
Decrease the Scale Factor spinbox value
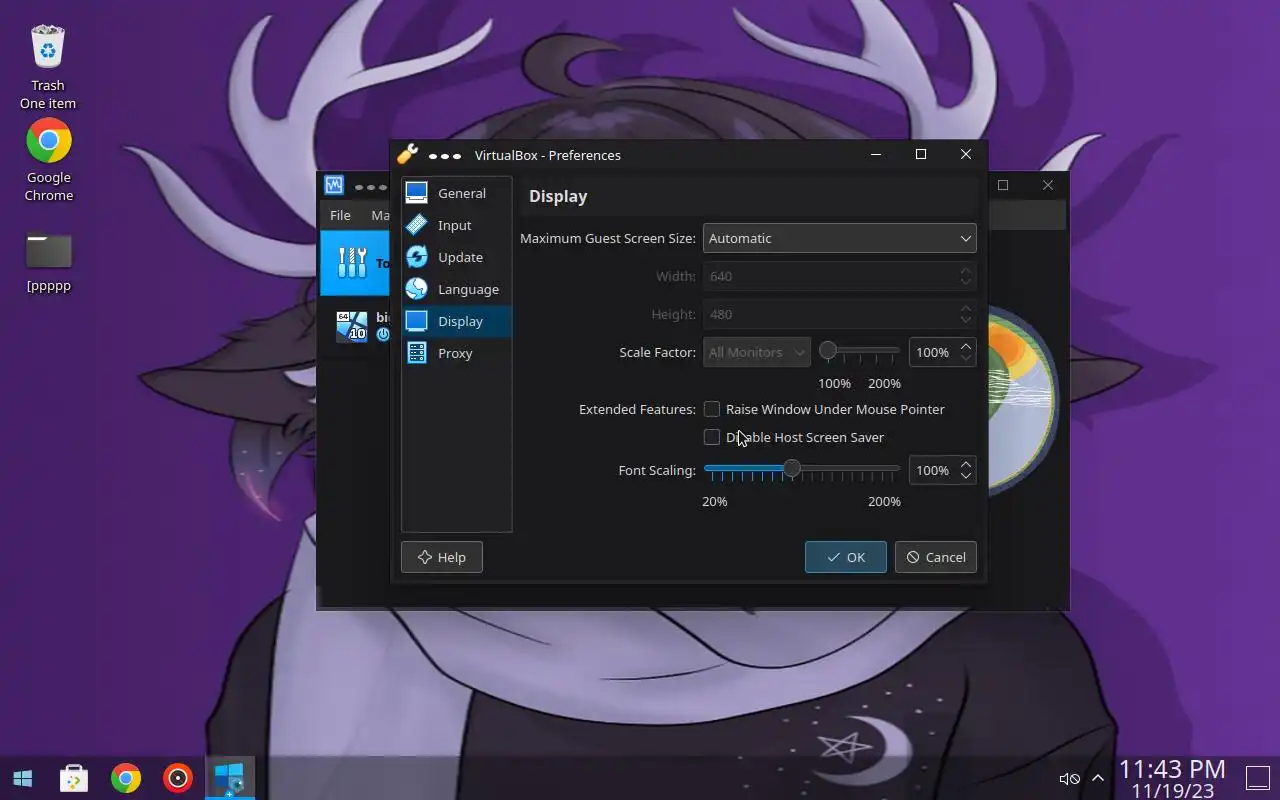pos(965,359)
